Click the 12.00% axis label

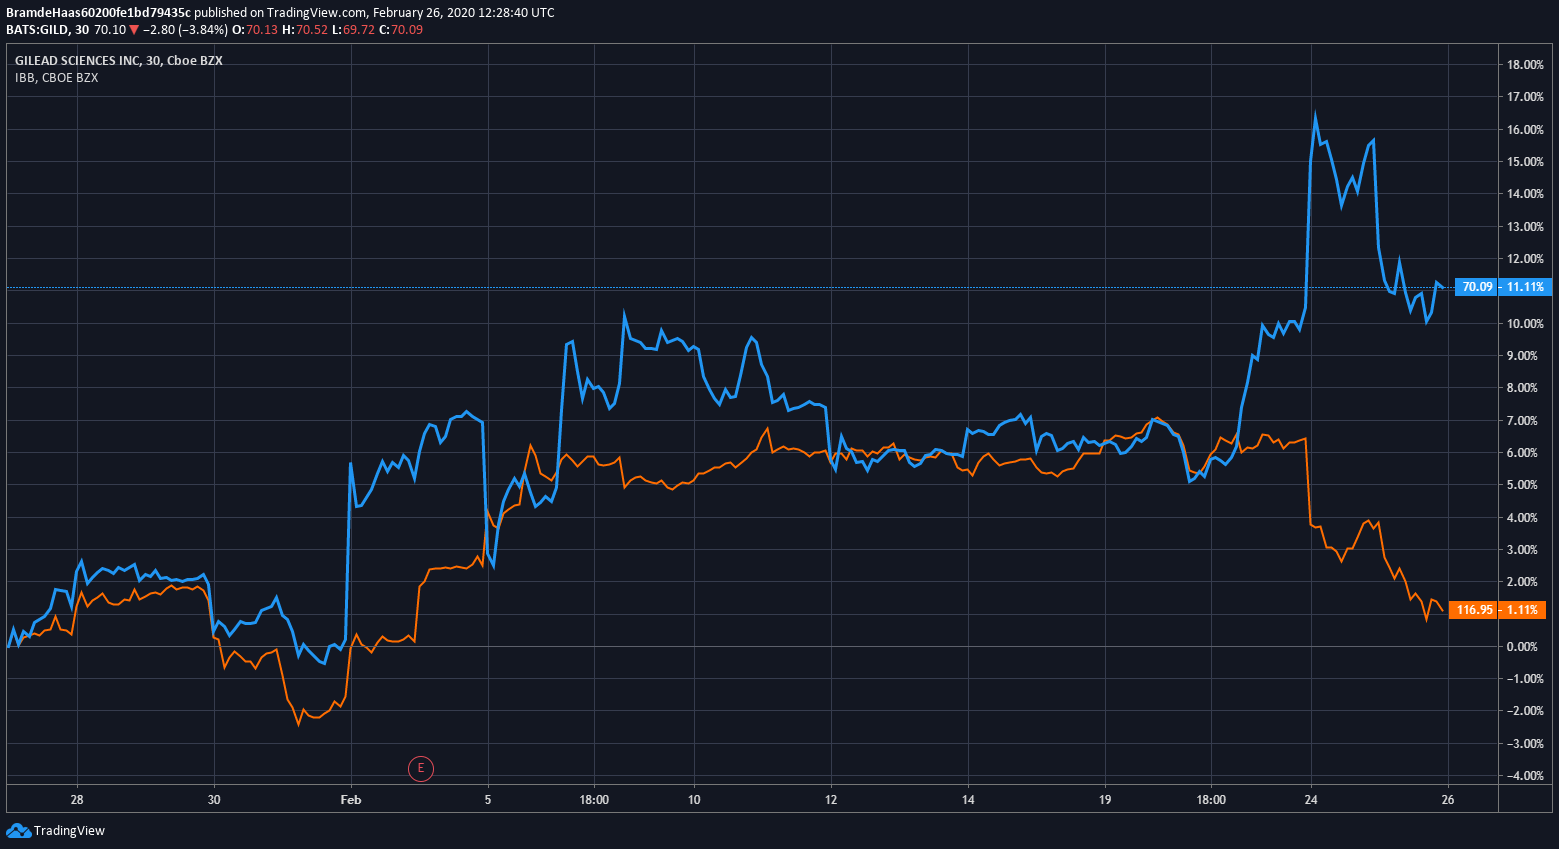point(1525,259)
